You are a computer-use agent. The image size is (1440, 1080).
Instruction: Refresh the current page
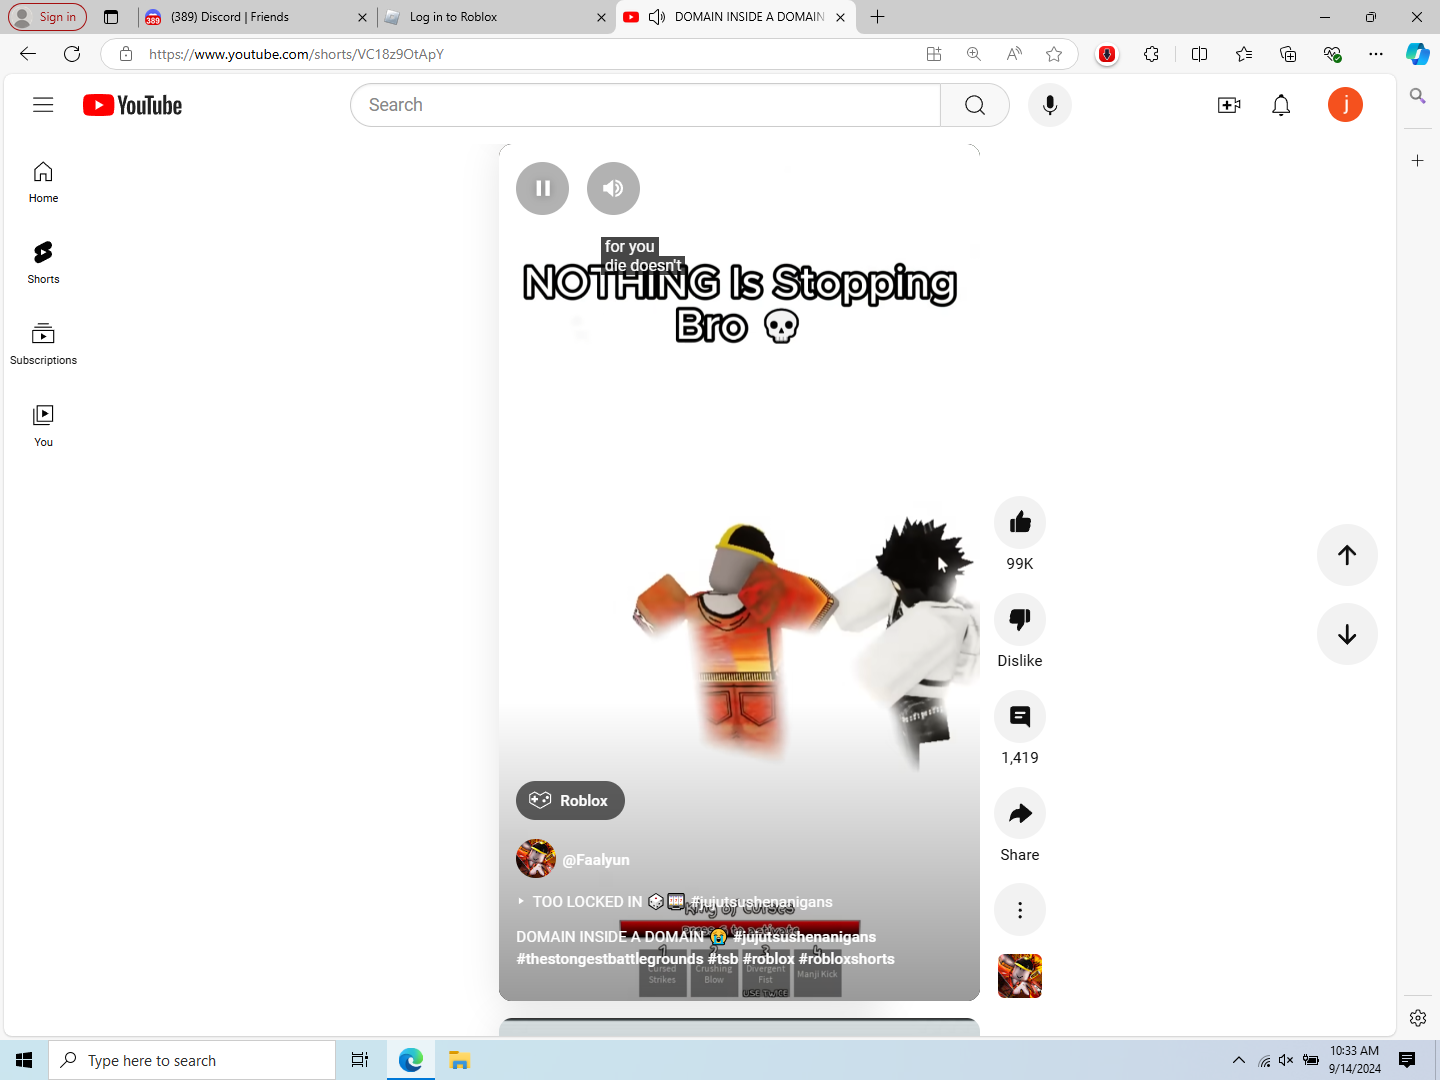coord(72,54)
